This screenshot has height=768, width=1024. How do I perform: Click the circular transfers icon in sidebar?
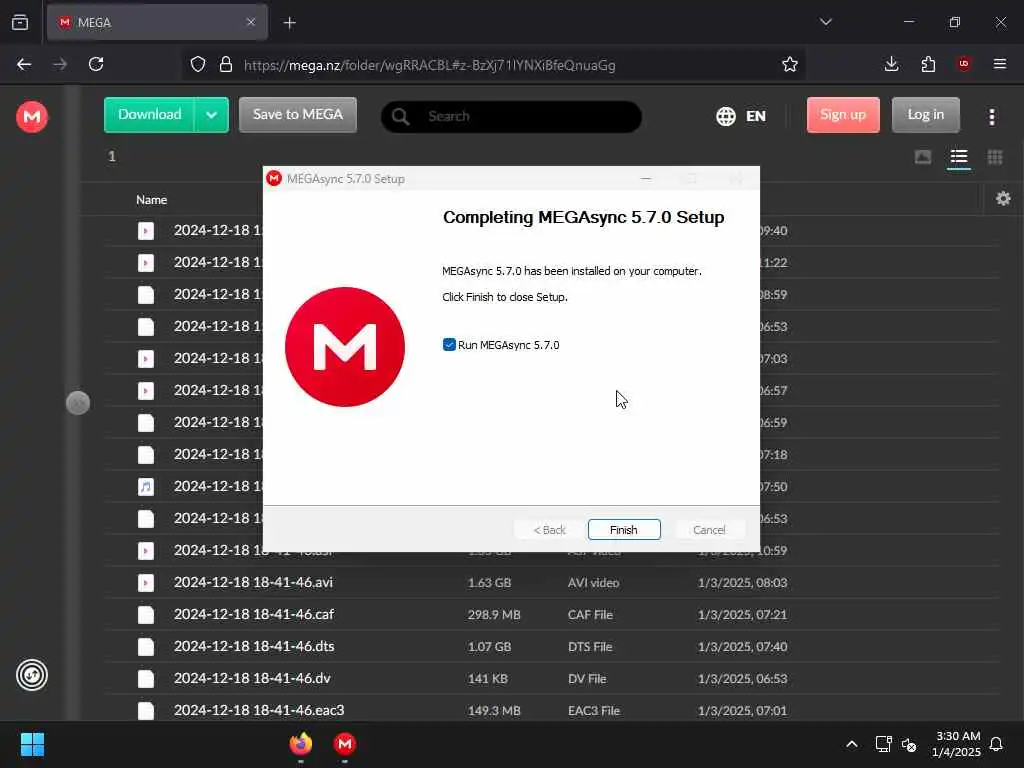[x=31, y=675]
